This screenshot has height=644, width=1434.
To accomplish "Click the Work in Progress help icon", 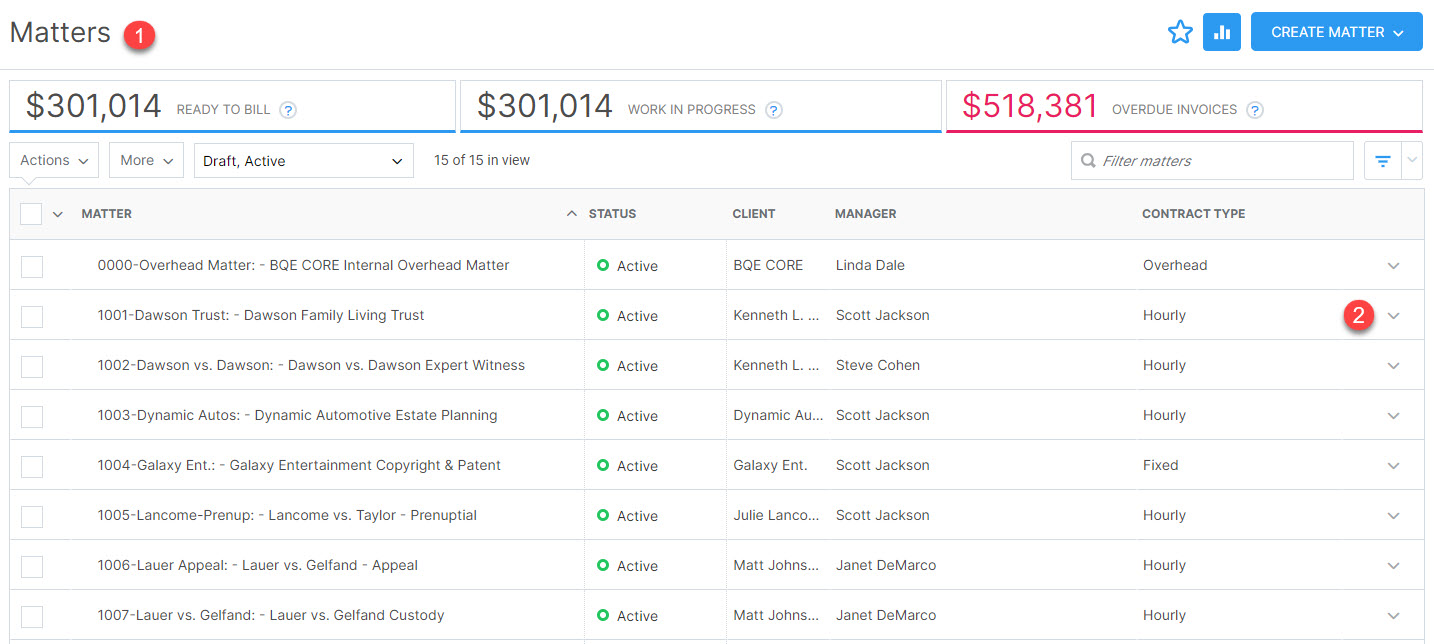I will pyautogui.click(x=773, y=110).
